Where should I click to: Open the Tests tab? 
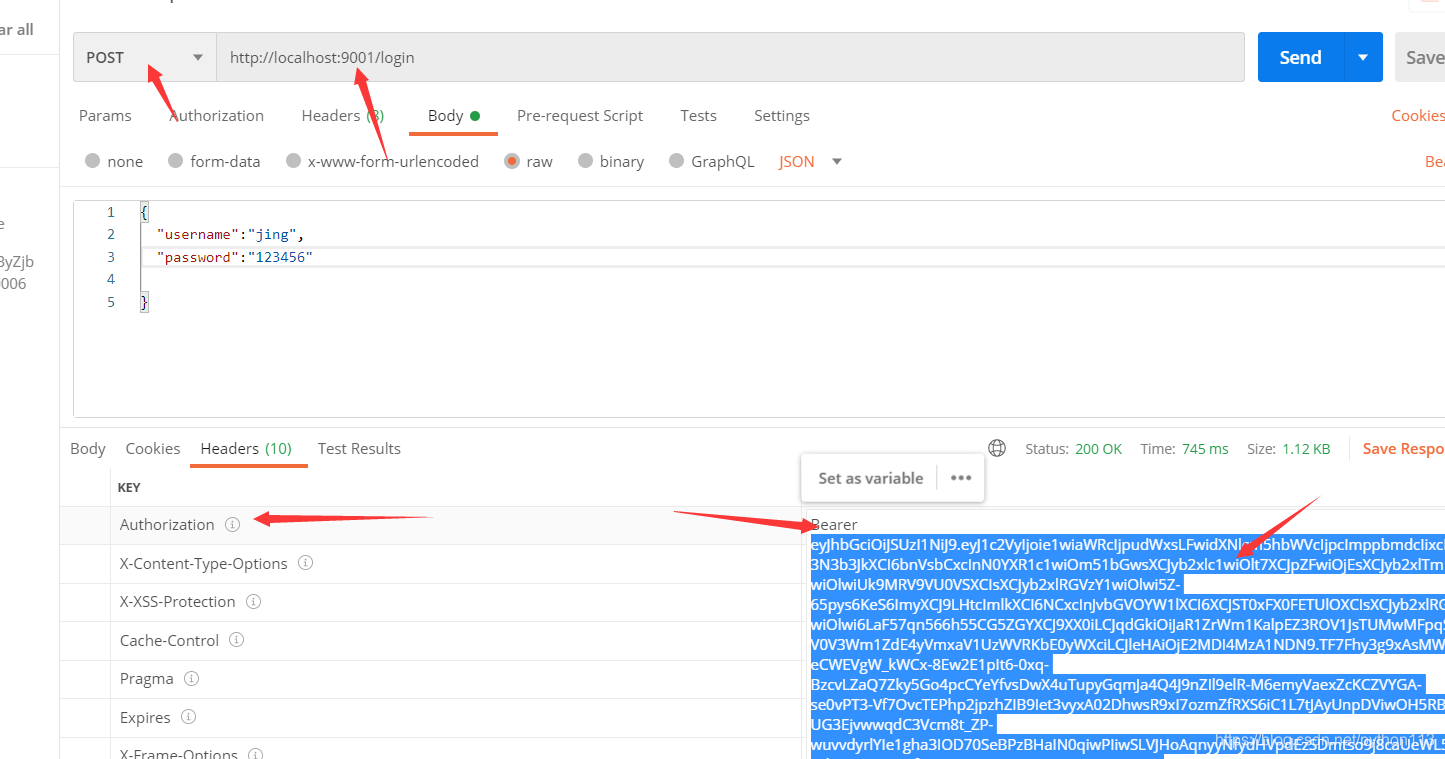point(698,116)
